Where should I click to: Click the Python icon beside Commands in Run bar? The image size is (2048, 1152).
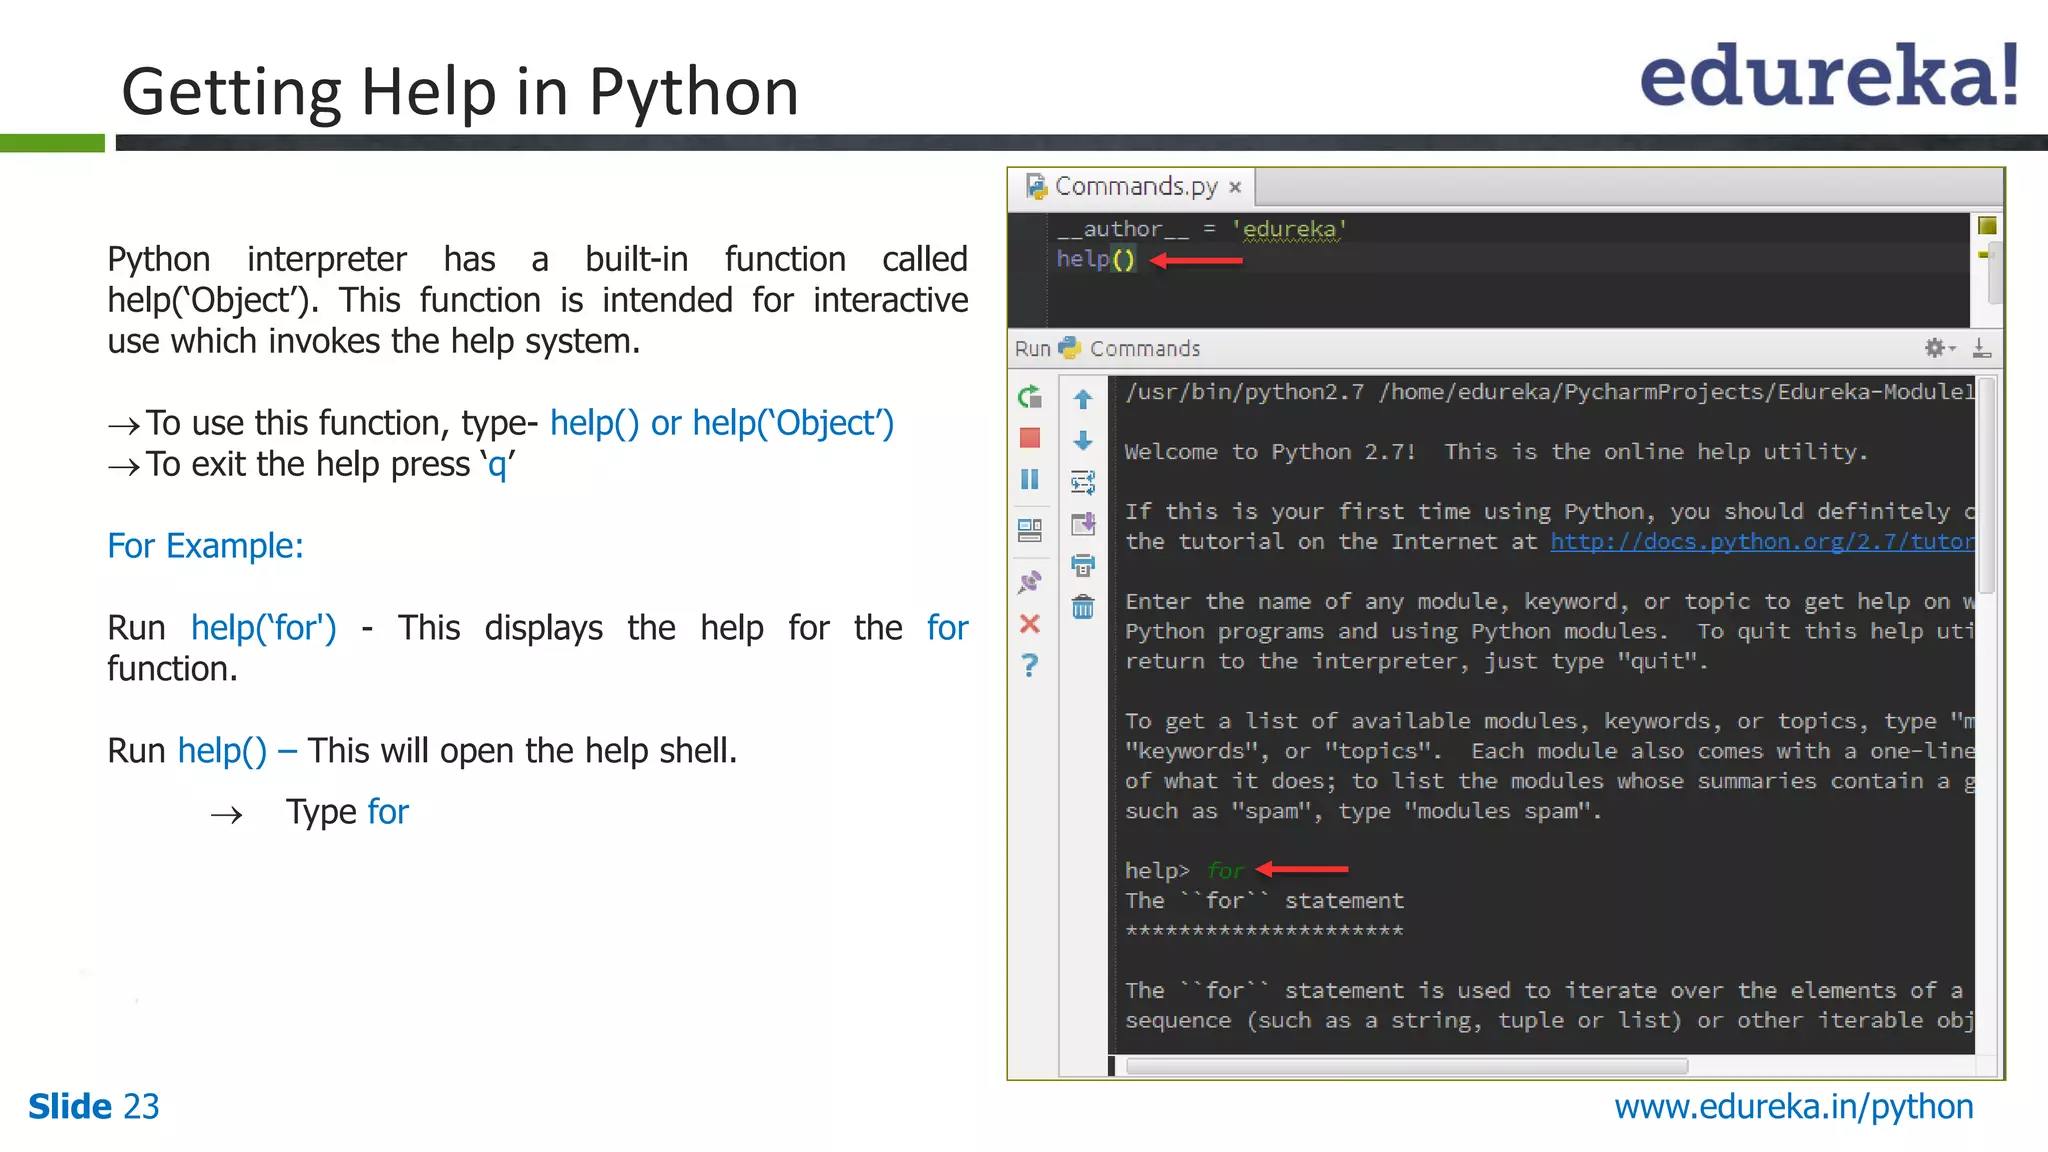tap(1070, 348)
